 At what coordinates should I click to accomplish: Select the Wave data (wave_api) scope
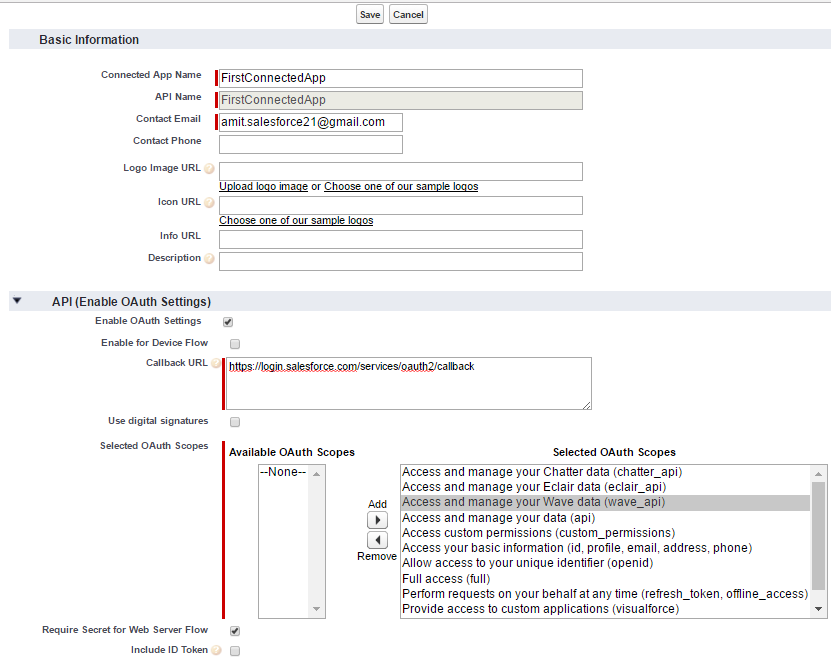[605, 502]
